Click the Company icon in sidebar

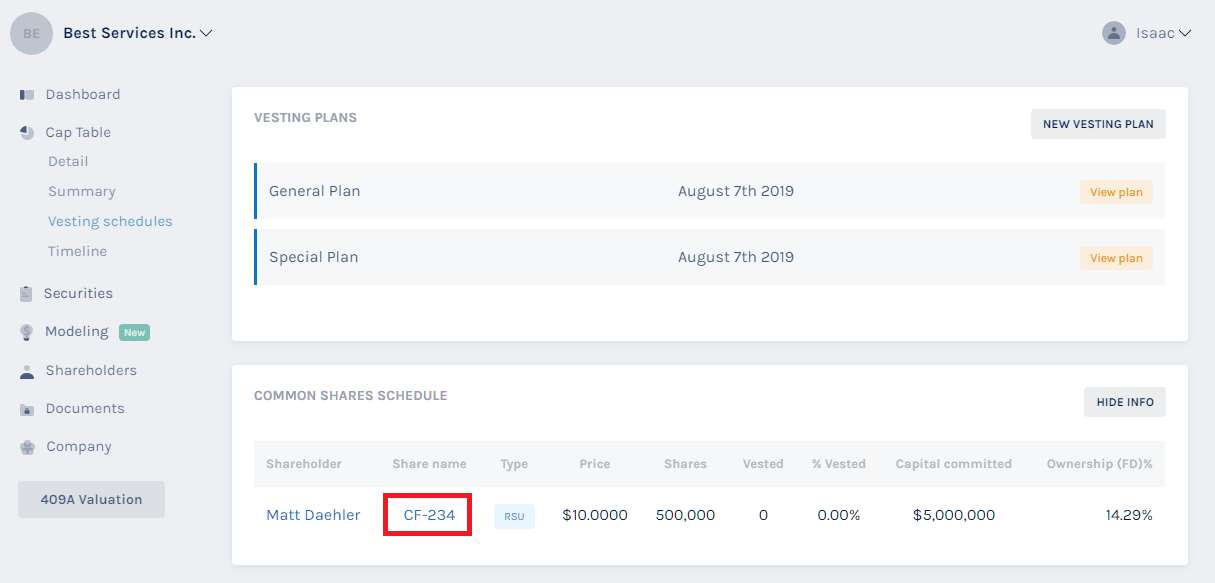coord(27,447)
